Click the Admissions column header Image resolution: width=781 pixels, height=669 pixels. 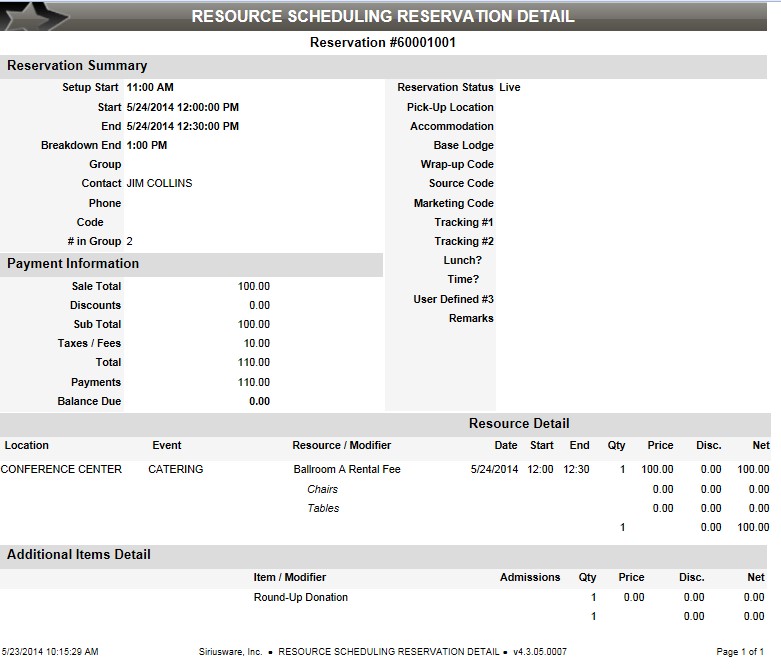(530, 577)
